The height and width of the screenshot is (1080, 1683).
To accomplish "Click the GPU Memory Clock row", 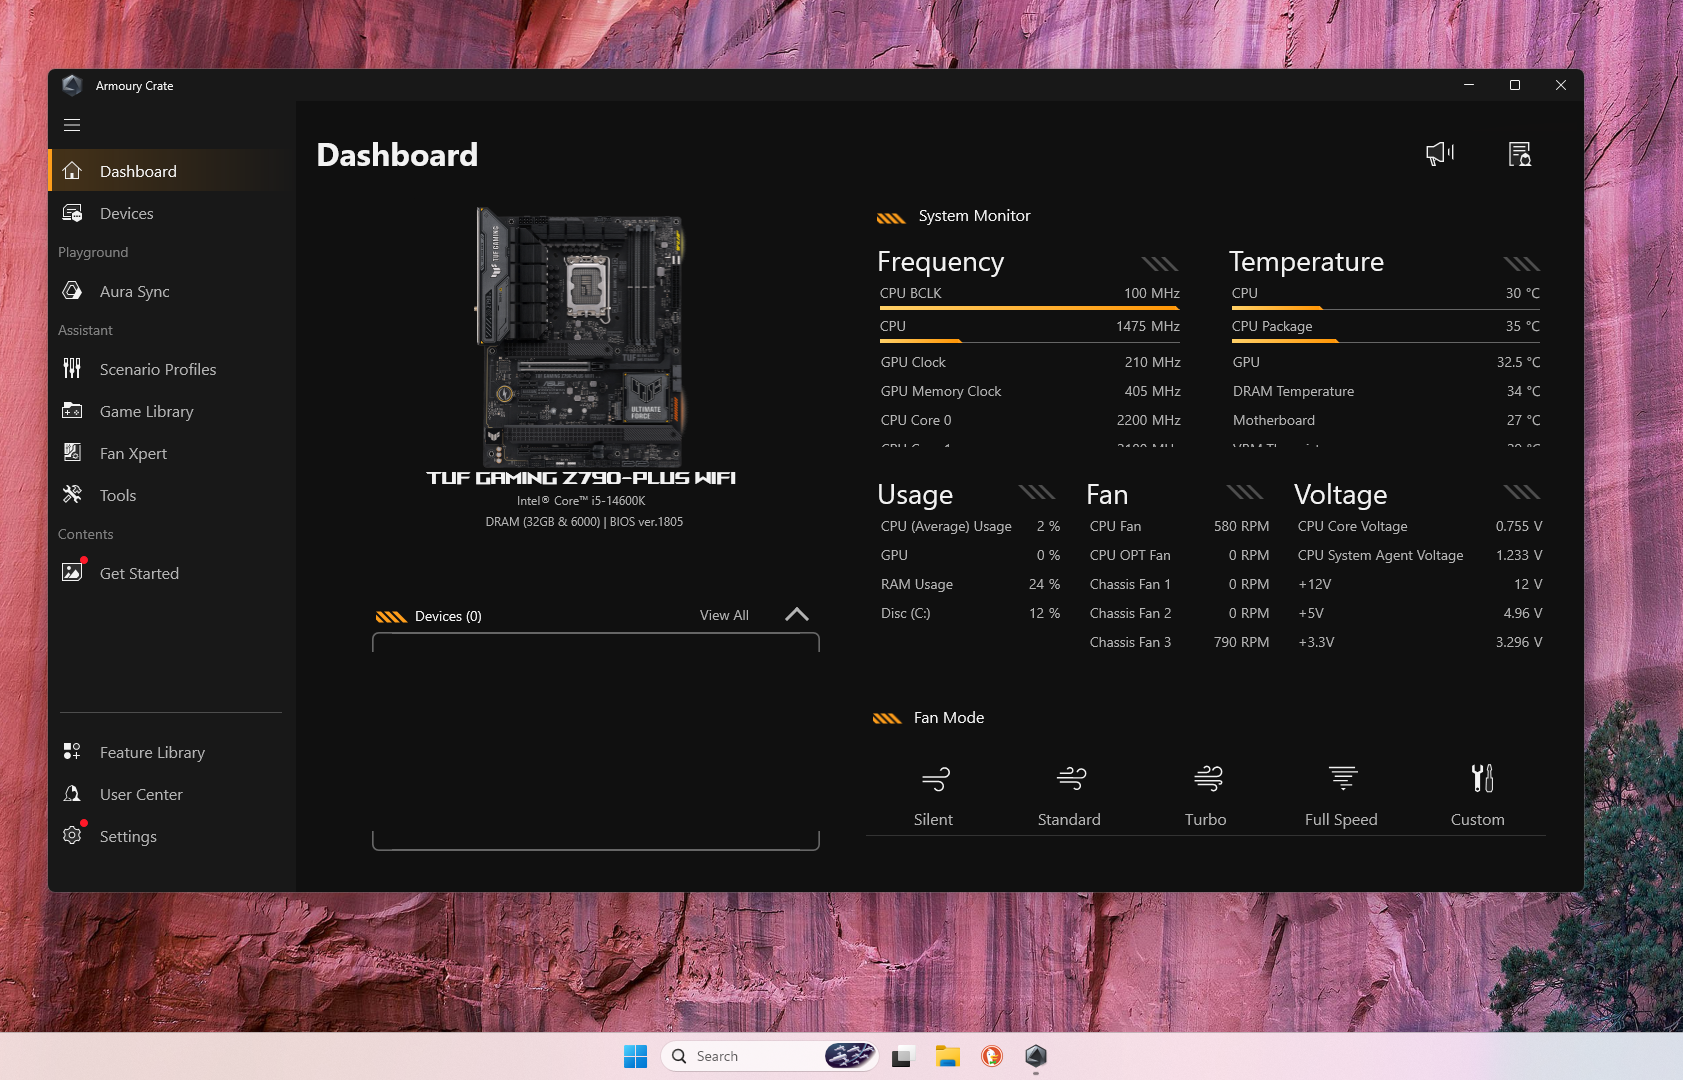I will tap(1030, 391).
